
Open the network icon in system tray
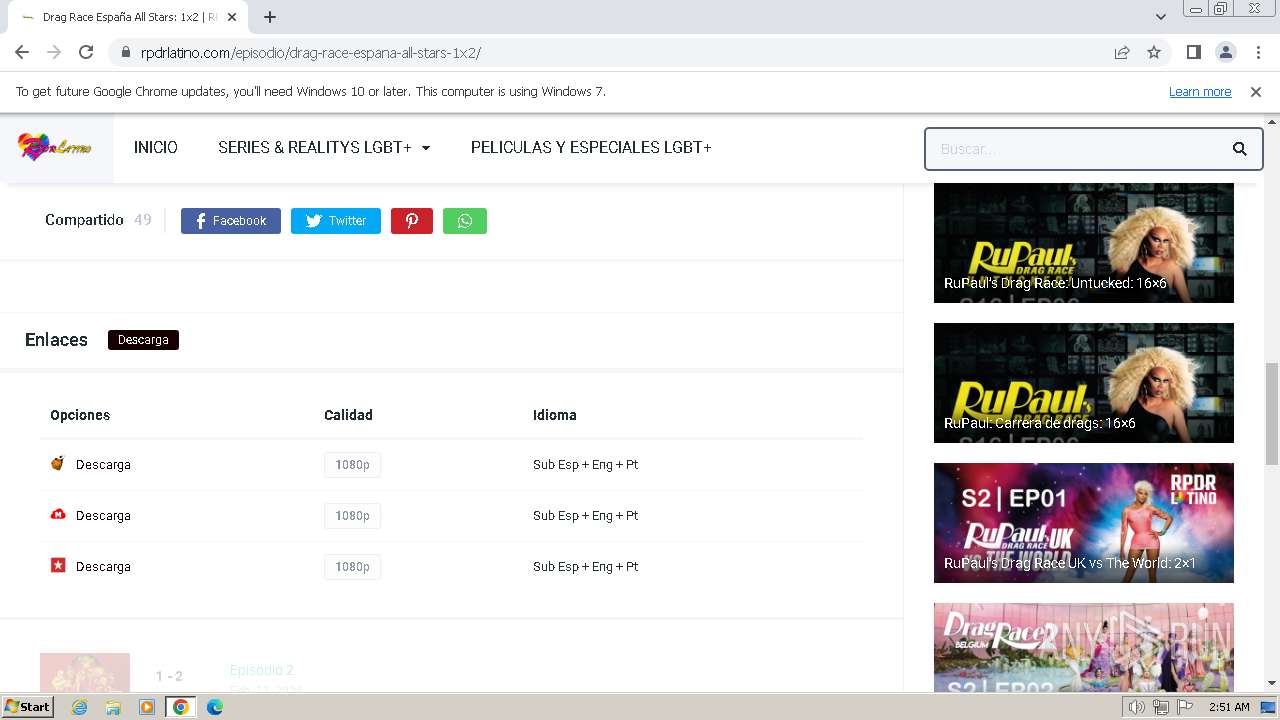(1161, 707)
